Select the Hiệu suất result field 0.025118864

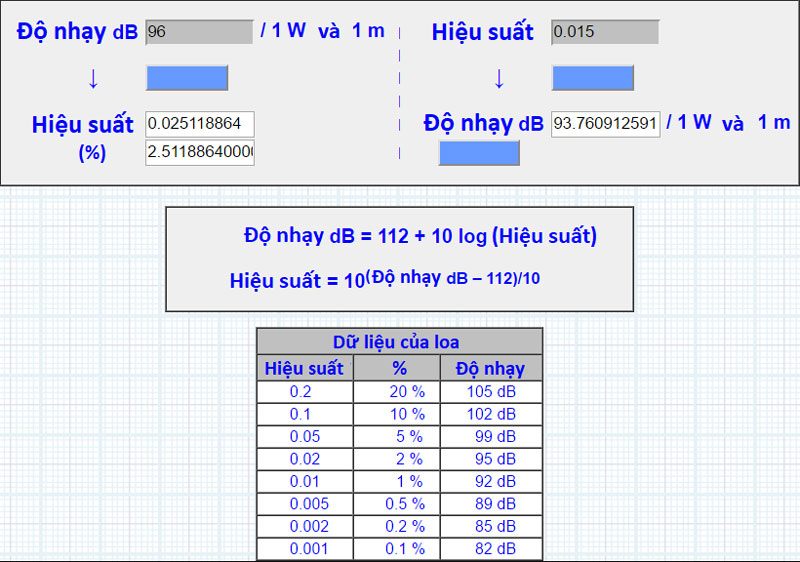[x=200, y=124]
